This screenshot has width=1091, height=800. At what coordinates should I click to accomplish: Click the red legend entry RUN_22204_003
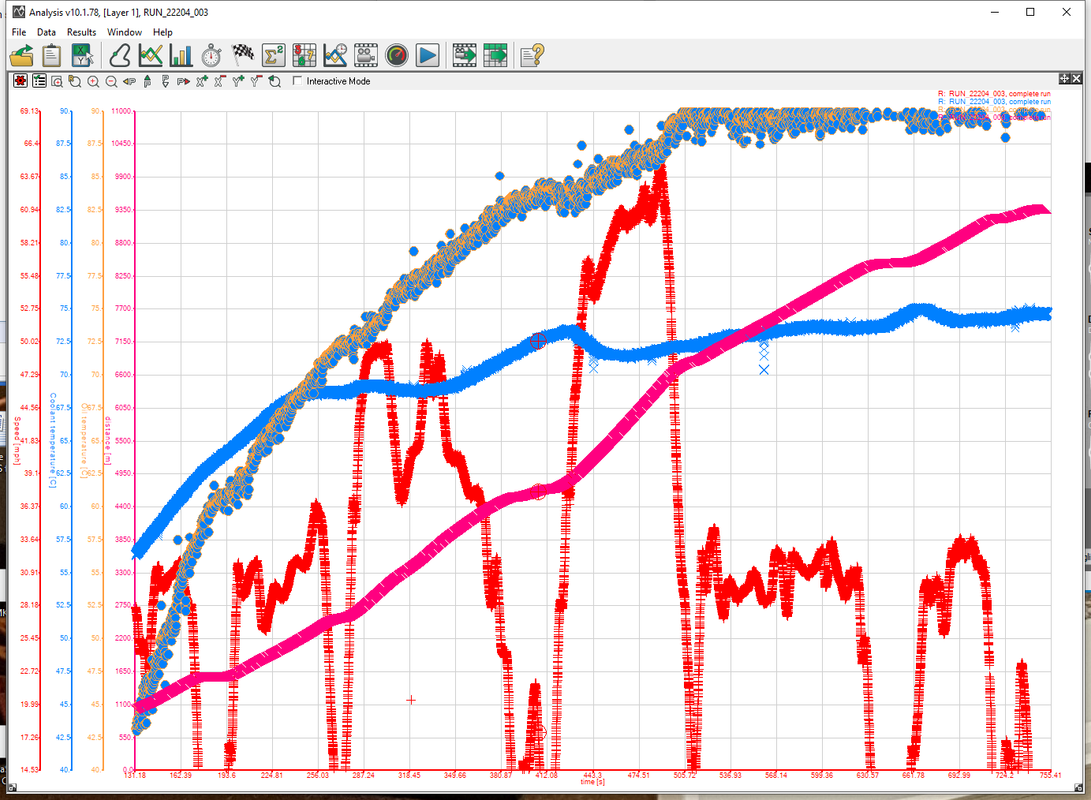pyautogui.click(x=994, y=93)
